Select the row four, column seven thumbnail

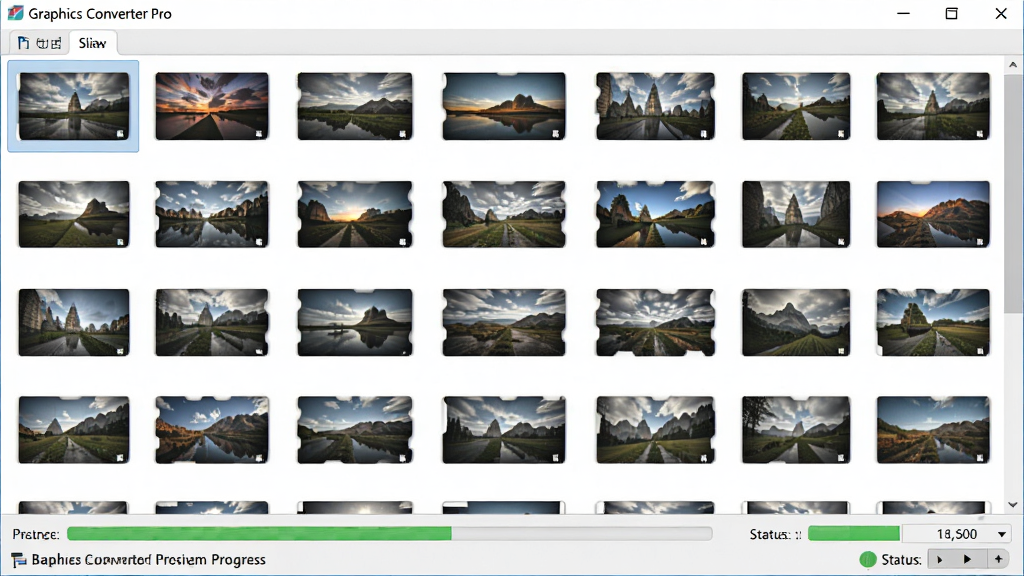(933, 430)
